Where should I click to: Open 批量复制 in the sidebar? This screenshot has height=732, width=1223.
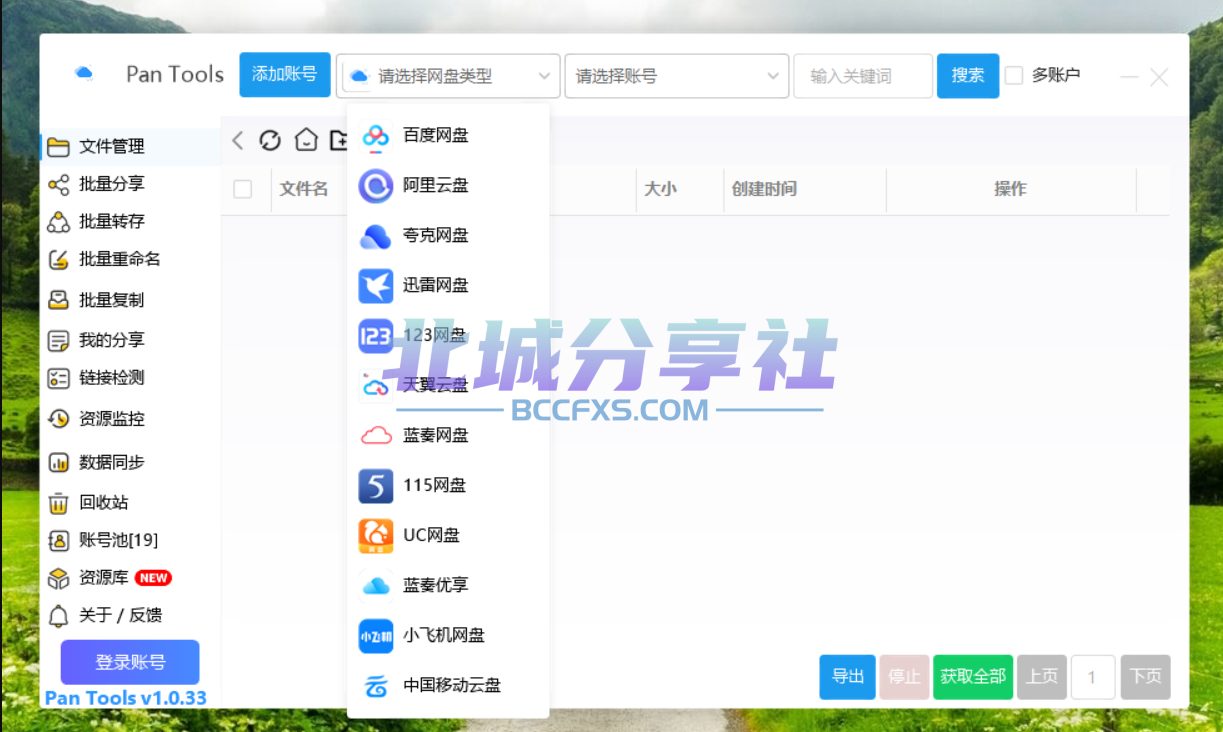point(130,300)
